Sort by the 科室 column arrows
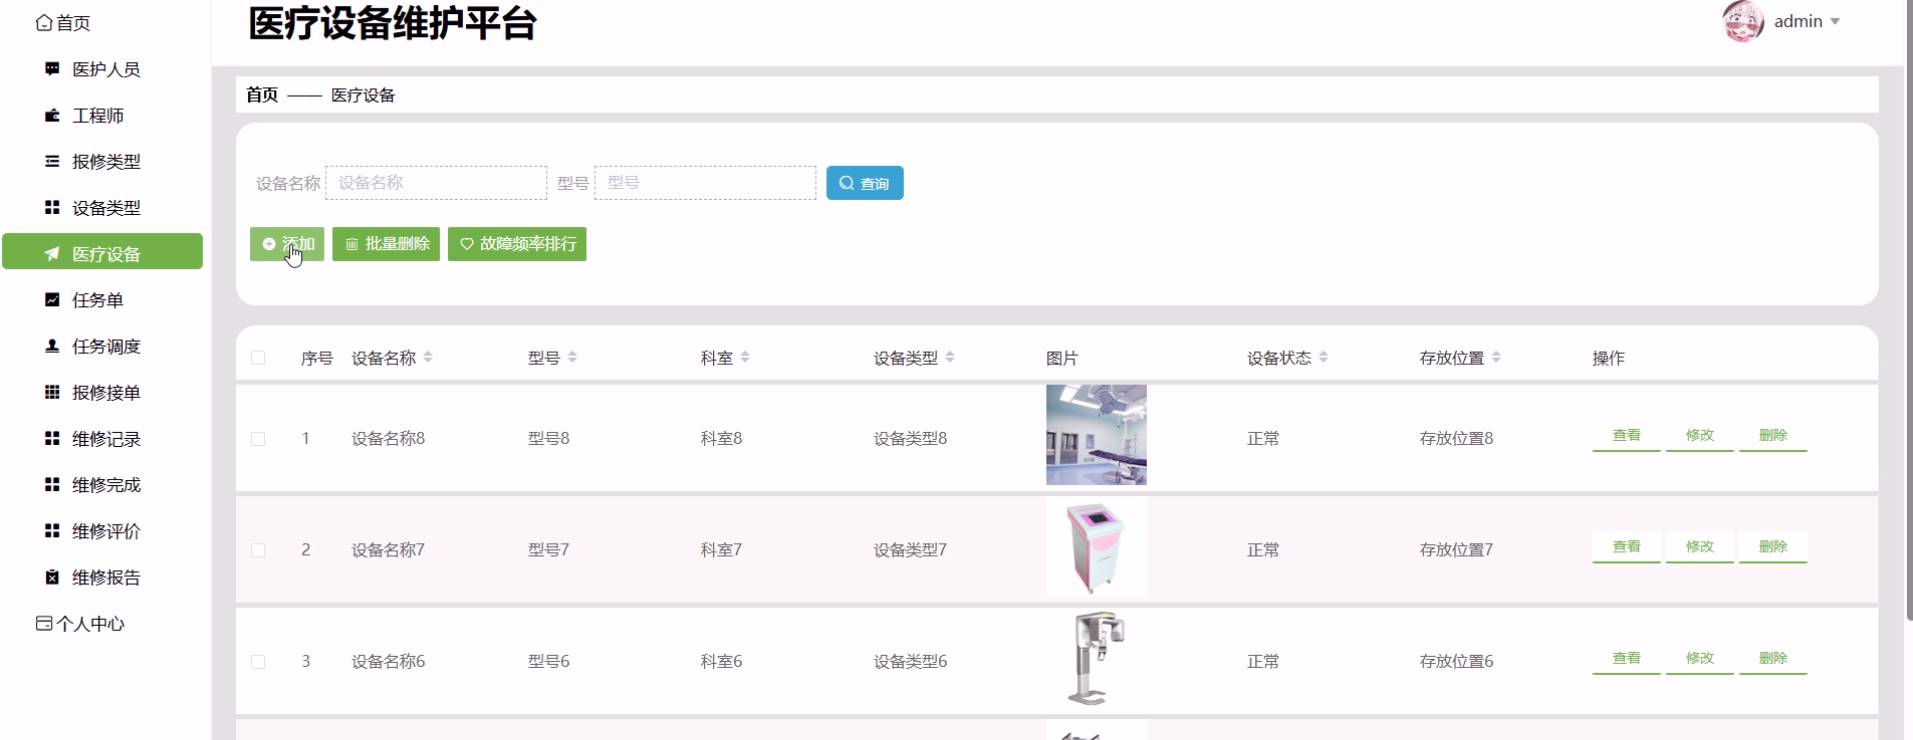Screen dimensions: 1913x740 coord(745,357)
